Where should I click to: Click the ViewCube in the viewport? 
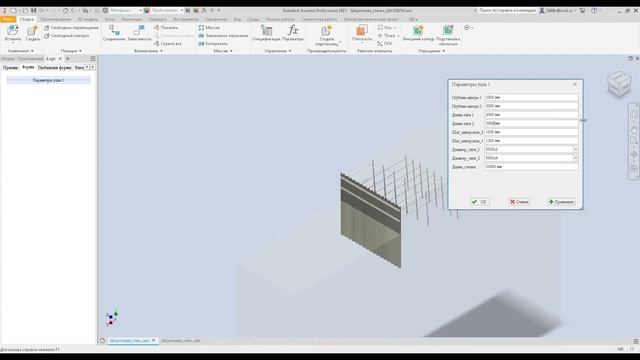click(619, 83)
